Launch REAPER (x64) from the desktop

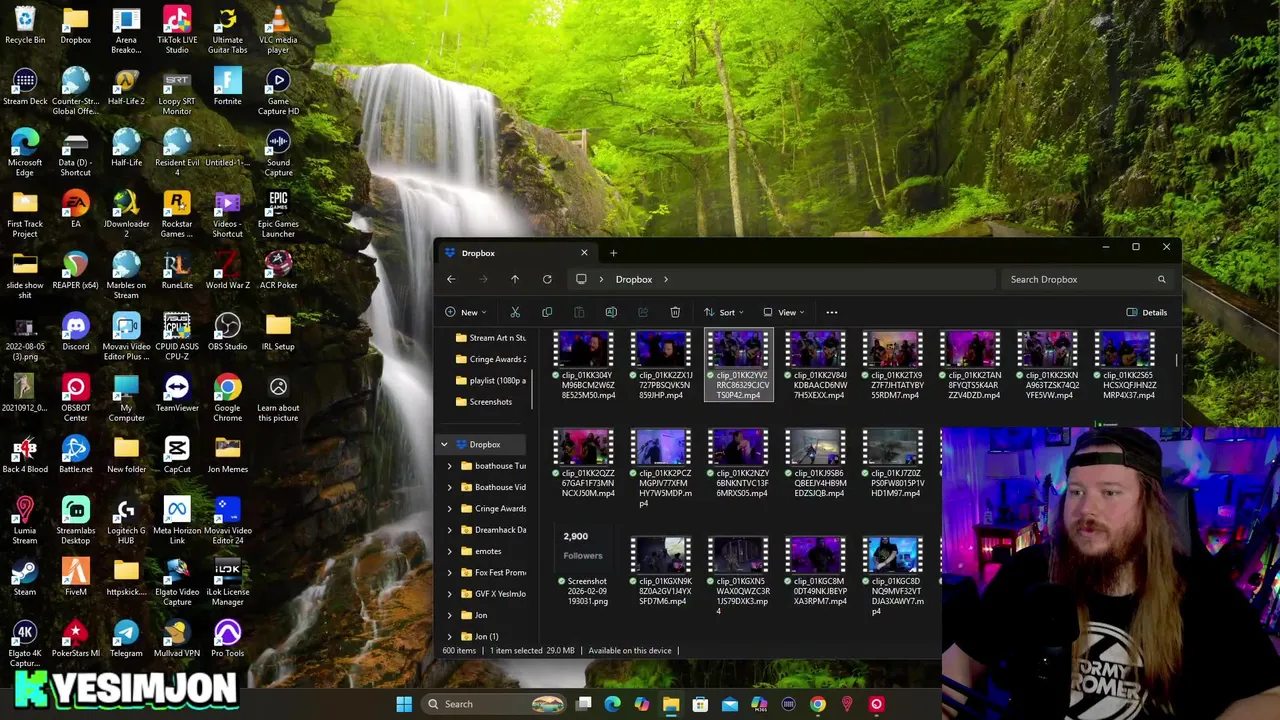(75, 270)
